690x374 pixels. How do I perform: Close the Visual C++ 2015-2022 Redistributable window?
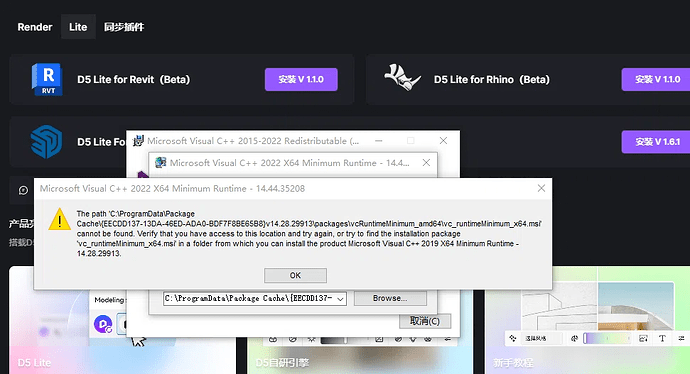[x=443, y=141]
